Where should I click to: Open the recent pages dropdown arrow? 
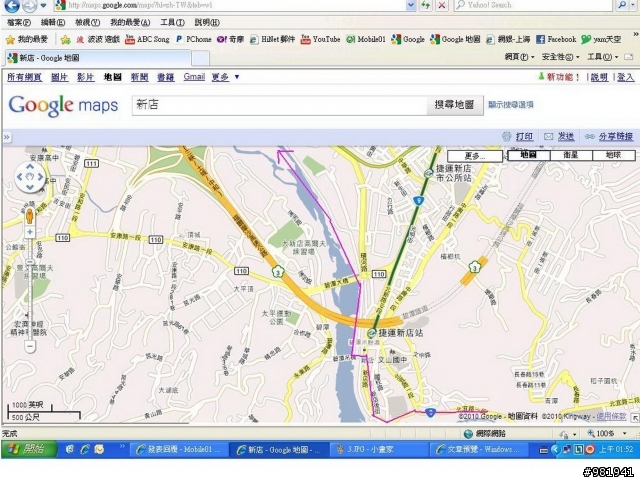point(43,6)
